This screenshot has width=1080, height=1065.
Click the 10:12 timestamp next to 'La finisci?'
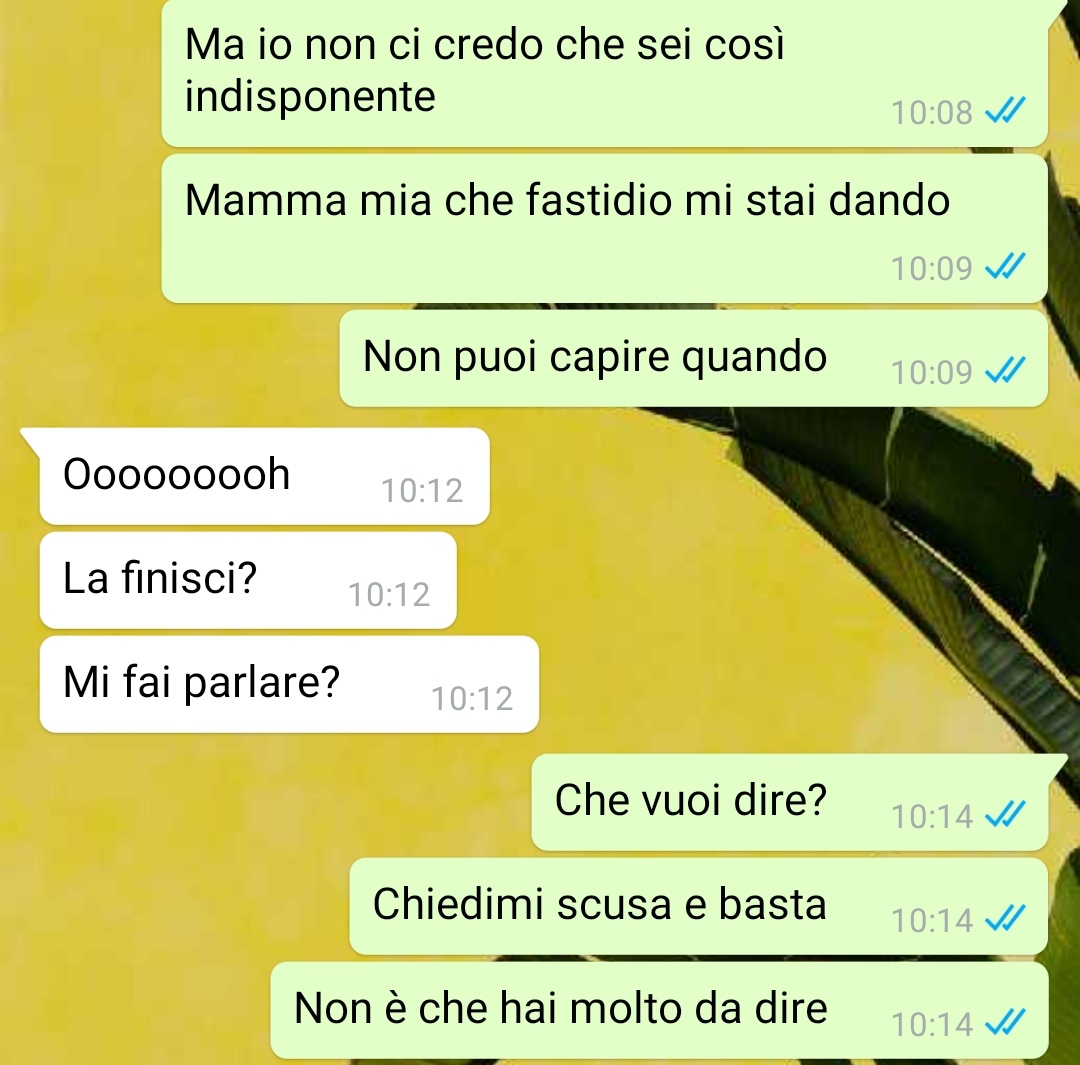389,595
